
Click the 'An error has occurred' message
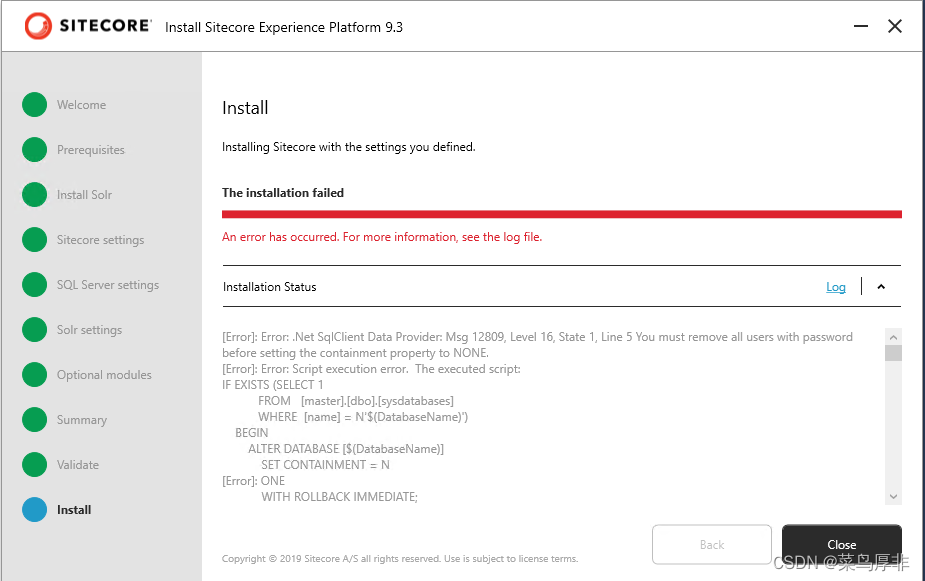(382, 237)
